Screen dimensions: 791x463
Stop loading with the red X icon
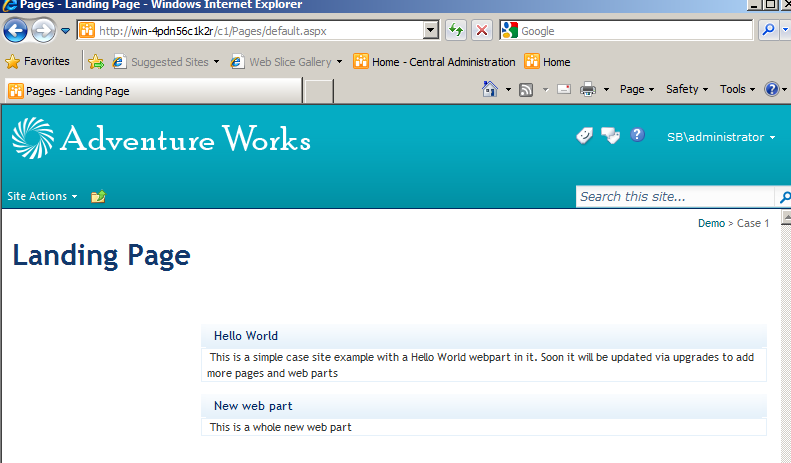(x=482, y=30)
